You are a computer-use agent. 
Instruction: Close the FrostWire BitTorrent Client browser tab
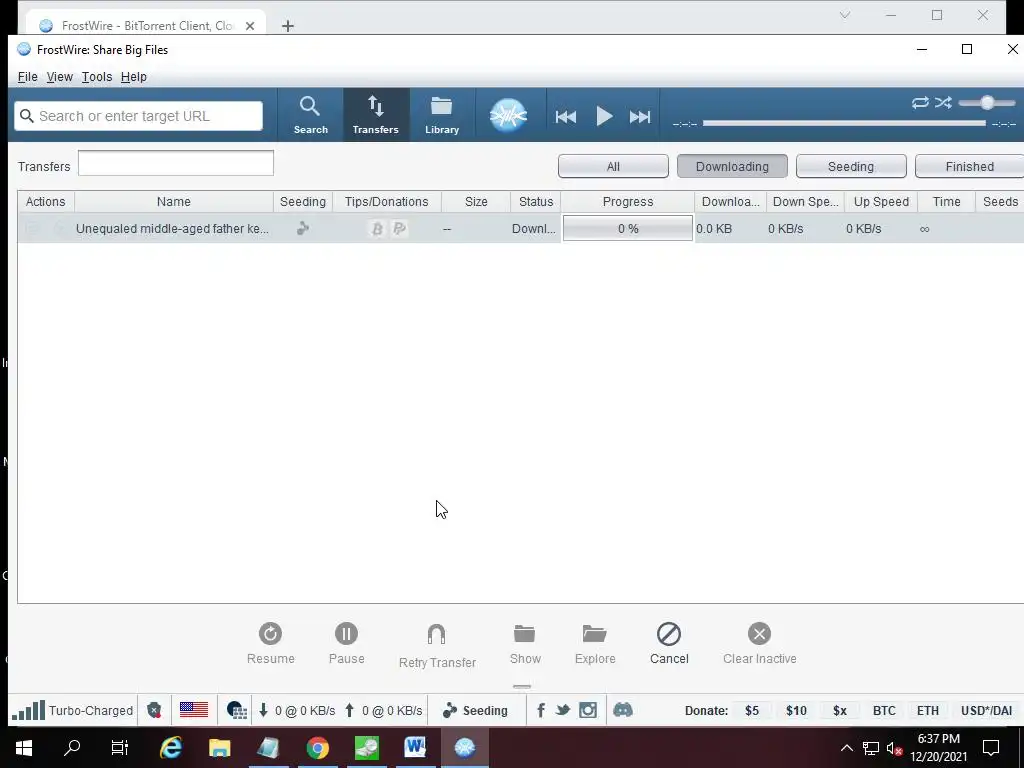[x=250, y=26]
